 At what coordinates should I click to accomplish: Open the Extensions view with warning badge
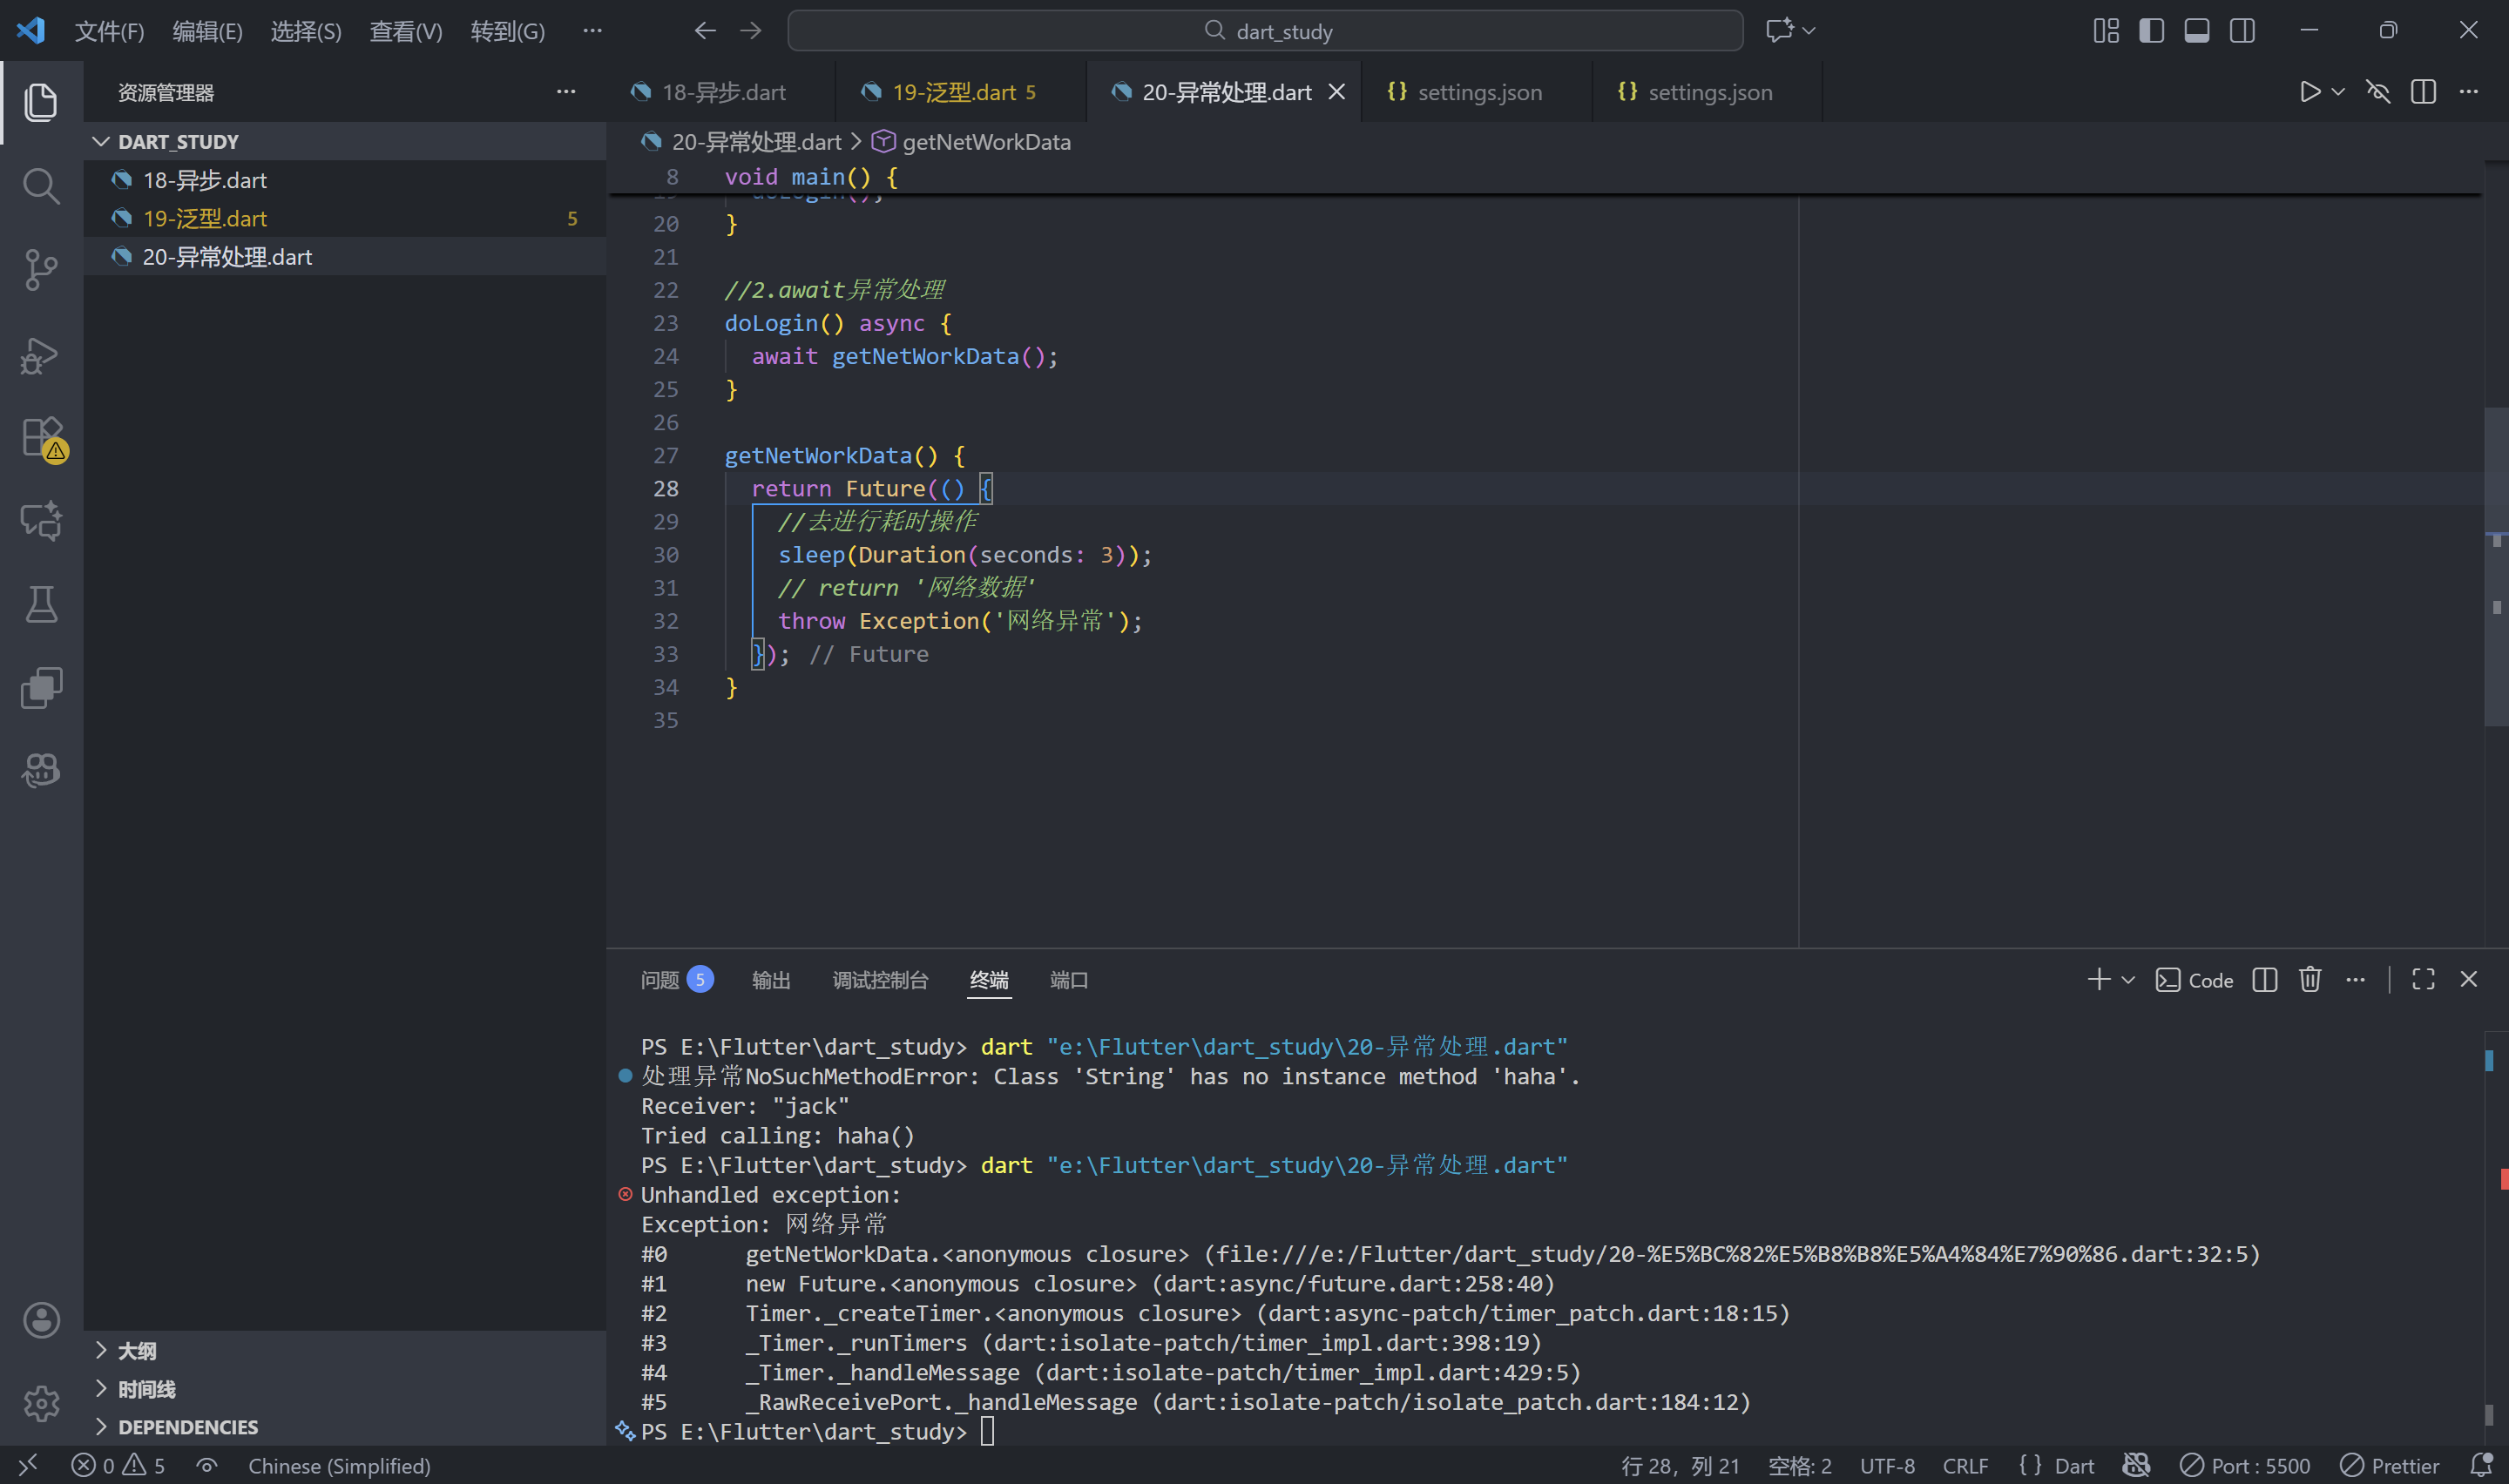[x=42, y=438]
